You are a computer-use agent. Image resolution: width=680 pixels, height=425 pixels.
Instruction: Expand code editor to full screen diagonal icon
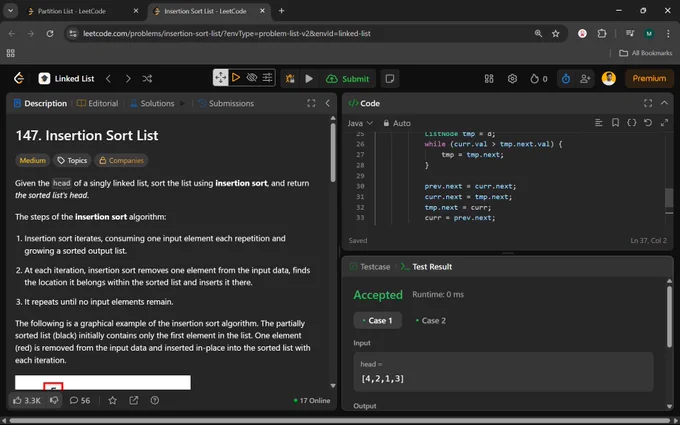(x=664, y=123)
